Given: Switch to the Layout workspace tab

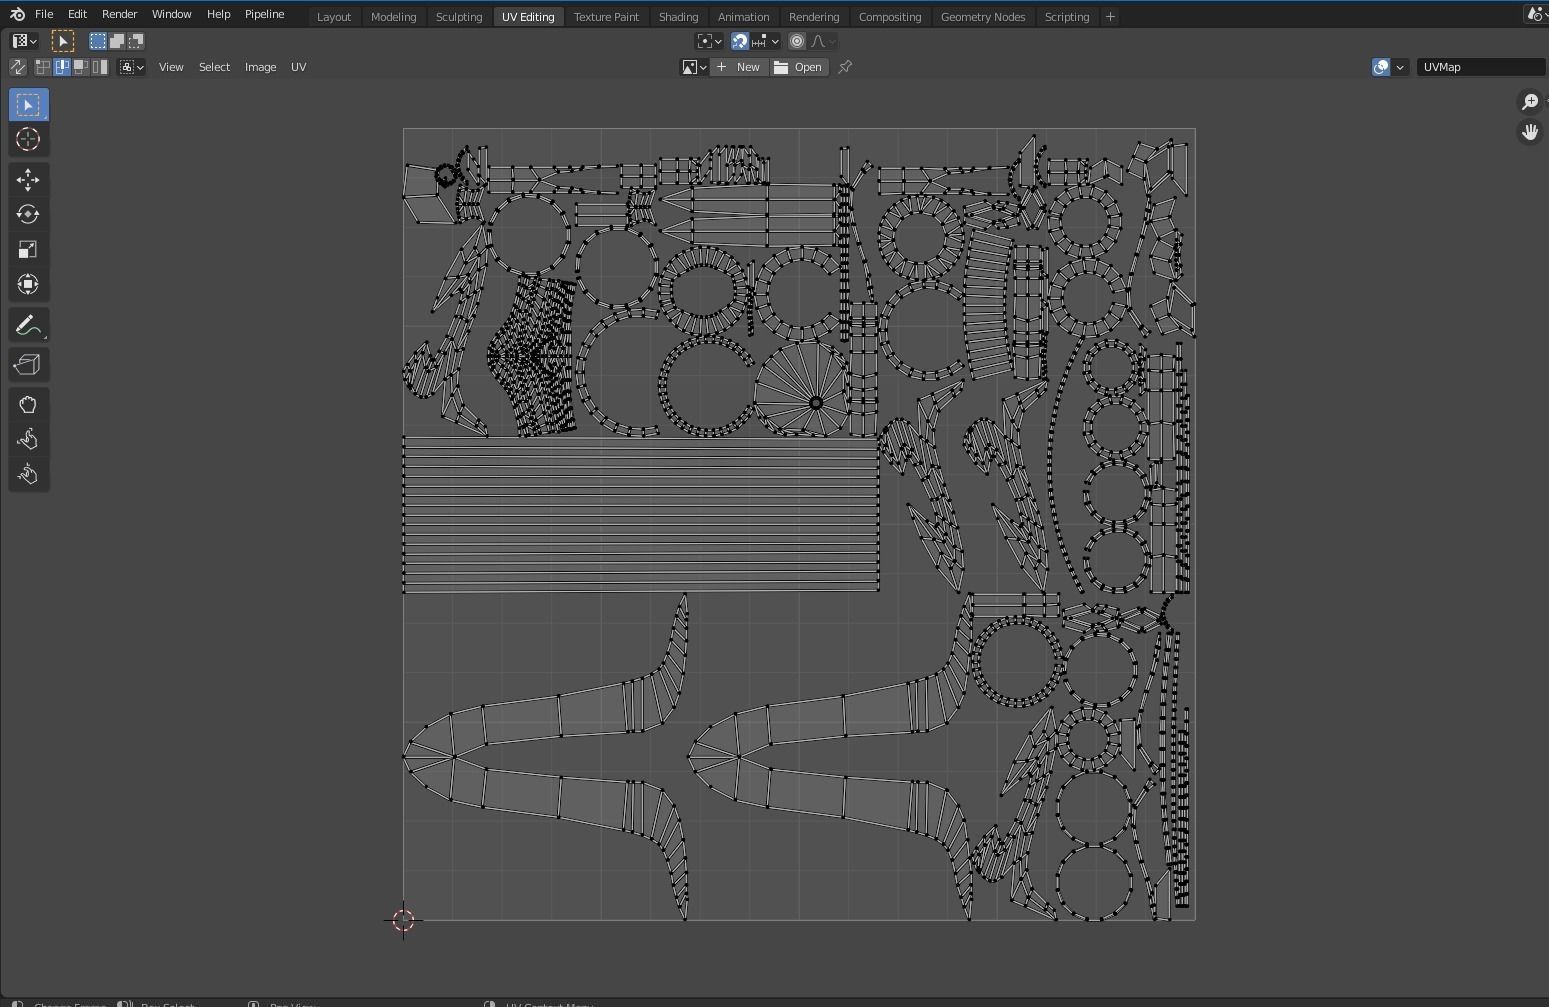Looking at the screenshot, I should (334, 17).
